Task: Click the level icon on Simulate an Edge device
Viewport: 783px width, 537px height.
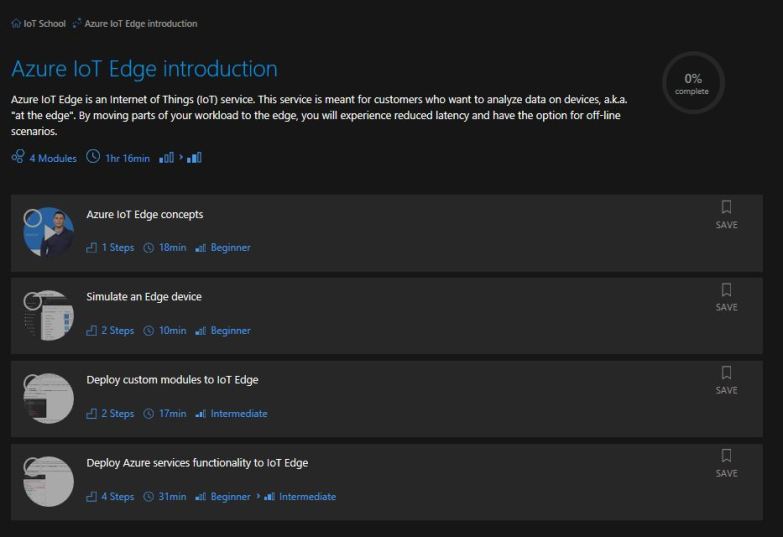Action: pos(200,331)
